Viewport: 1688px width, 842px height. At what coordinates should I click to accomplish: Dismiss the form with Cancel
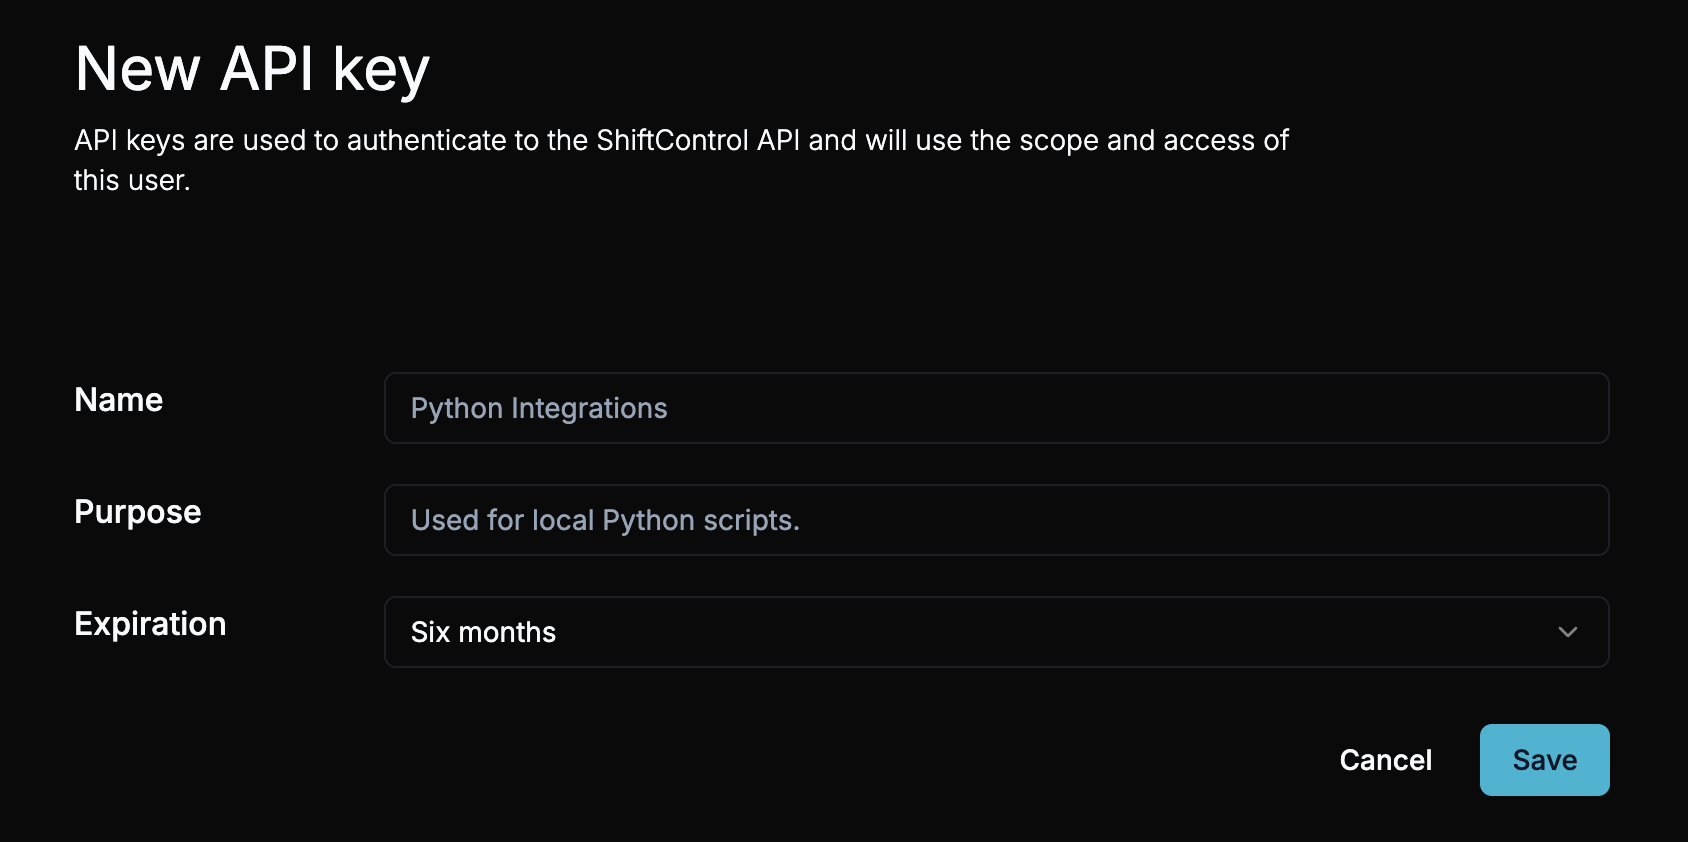[x=1385, y=759]
